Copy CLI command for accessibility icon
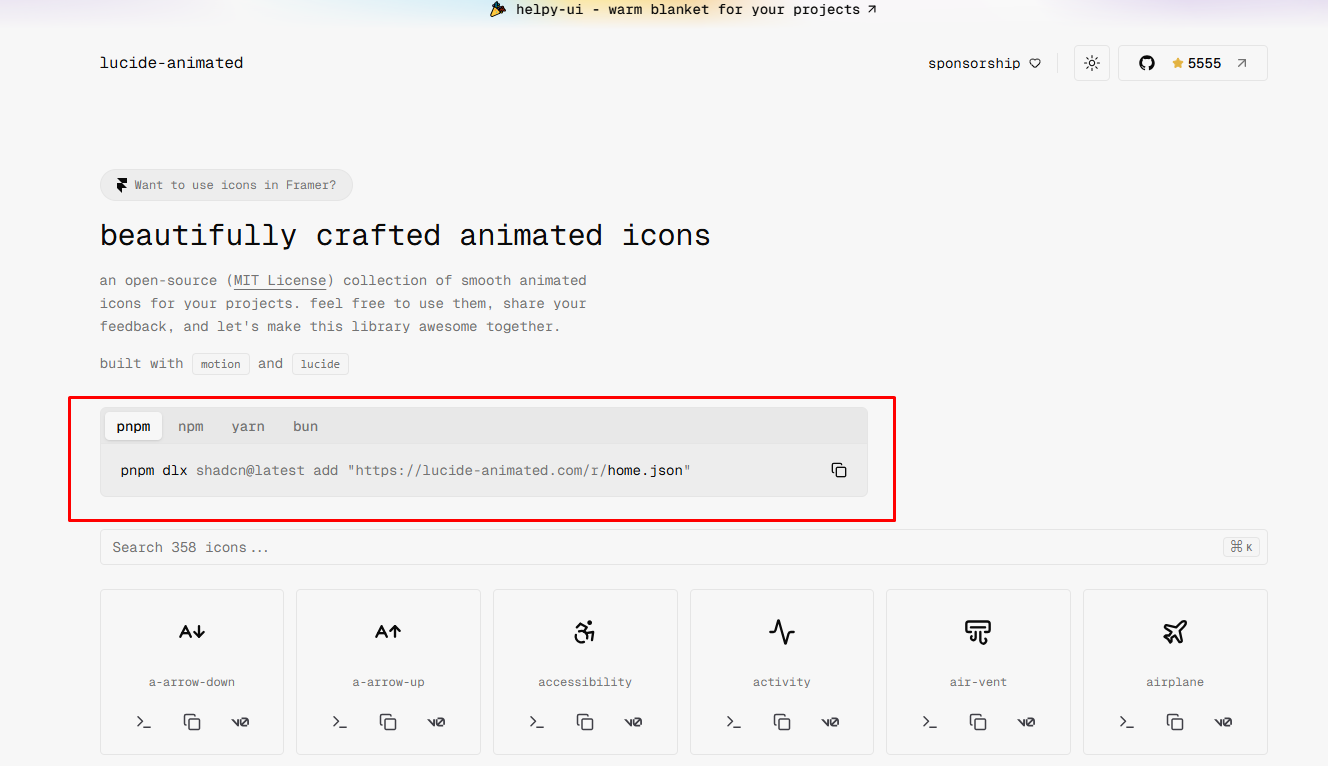Viewport: 1328px width, 766px height. (x=537, y=722)
